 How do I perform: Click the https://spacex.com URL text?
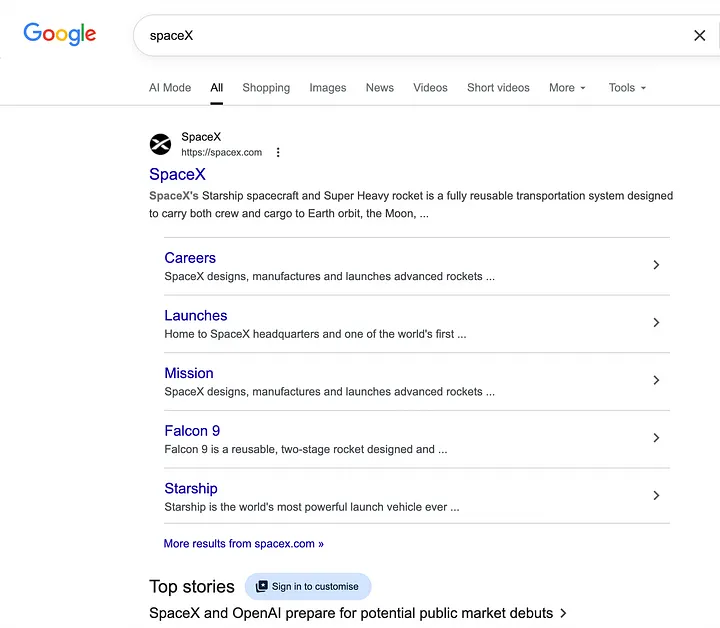[x=221, y=152]
